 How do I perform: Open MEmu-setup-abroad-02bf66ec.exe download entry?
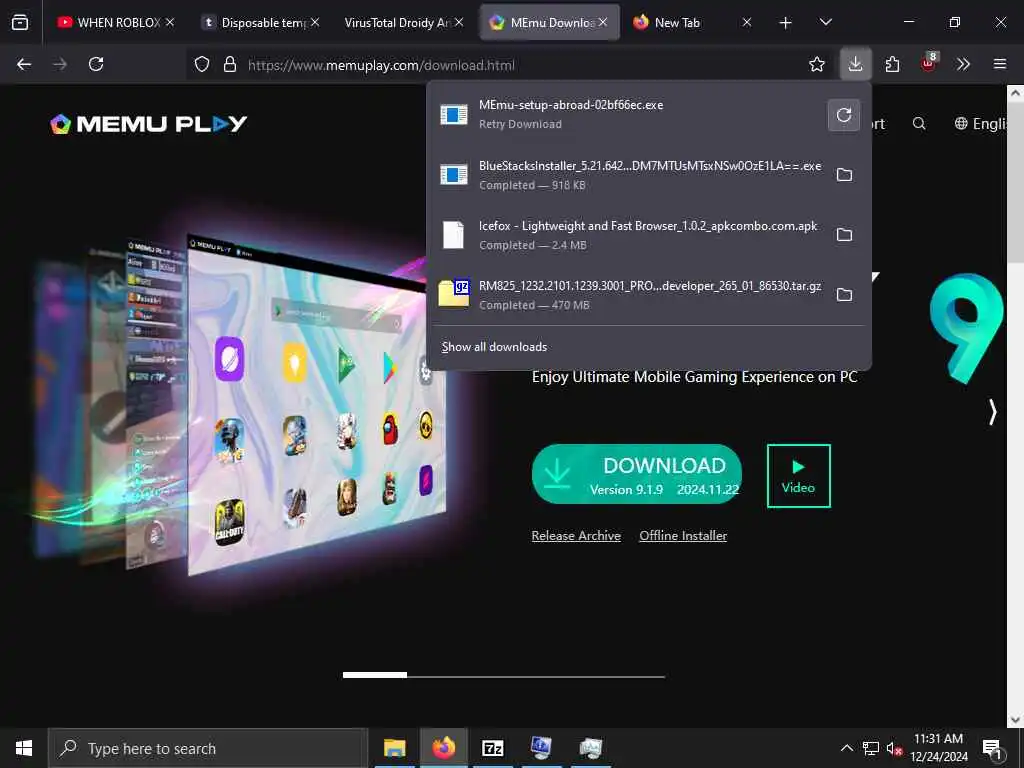coord(628,114)
